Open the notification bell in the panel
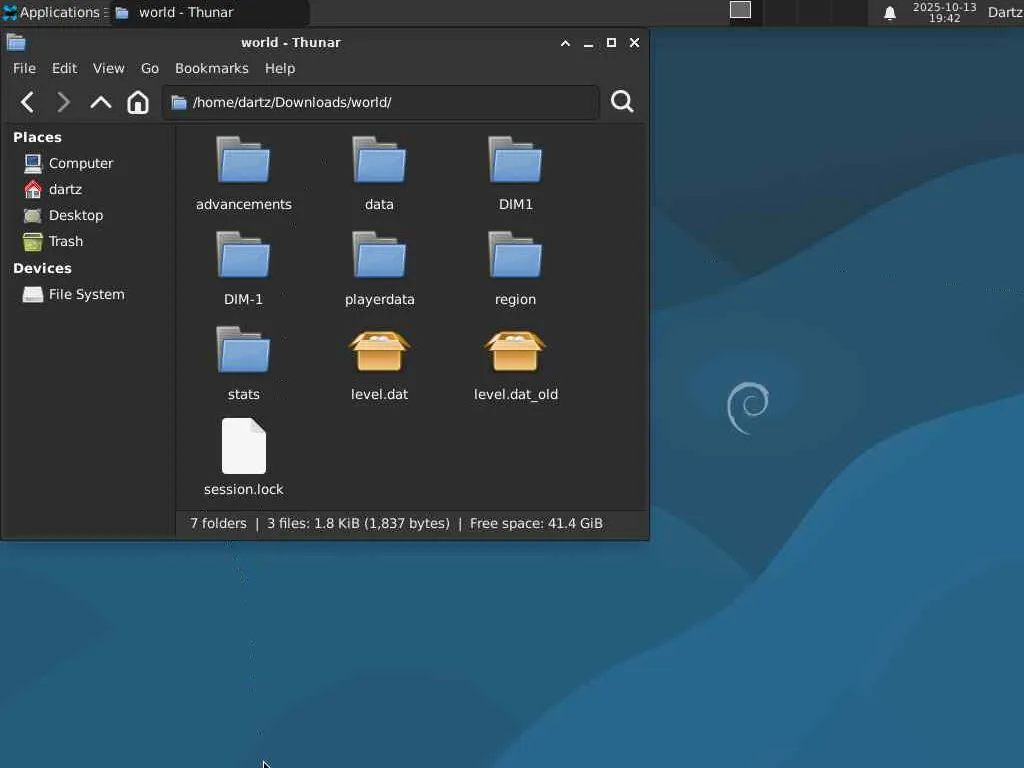Image resolution: width=1024 pixels, height=768 pixels. tap(889, 13)
